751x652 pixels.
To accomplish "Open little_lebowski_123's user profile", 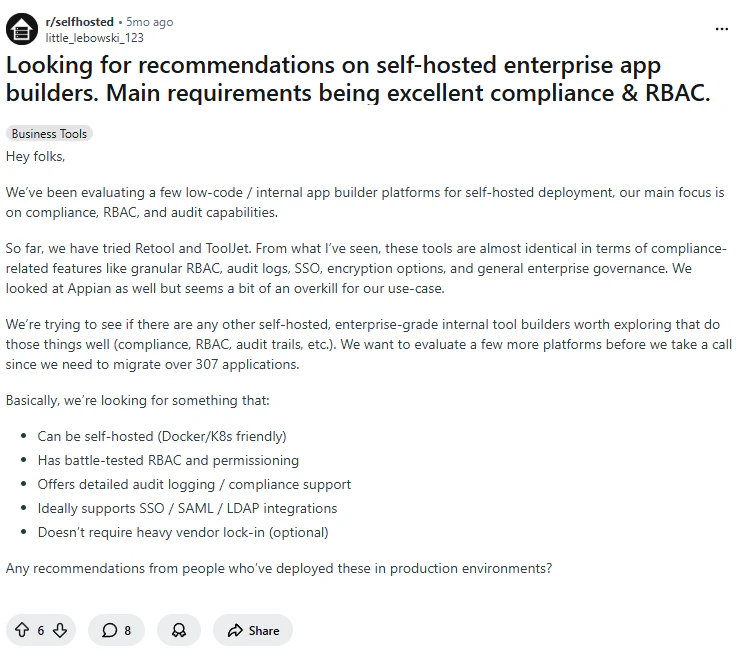I will pyautogui.click(x=94, y=38).
